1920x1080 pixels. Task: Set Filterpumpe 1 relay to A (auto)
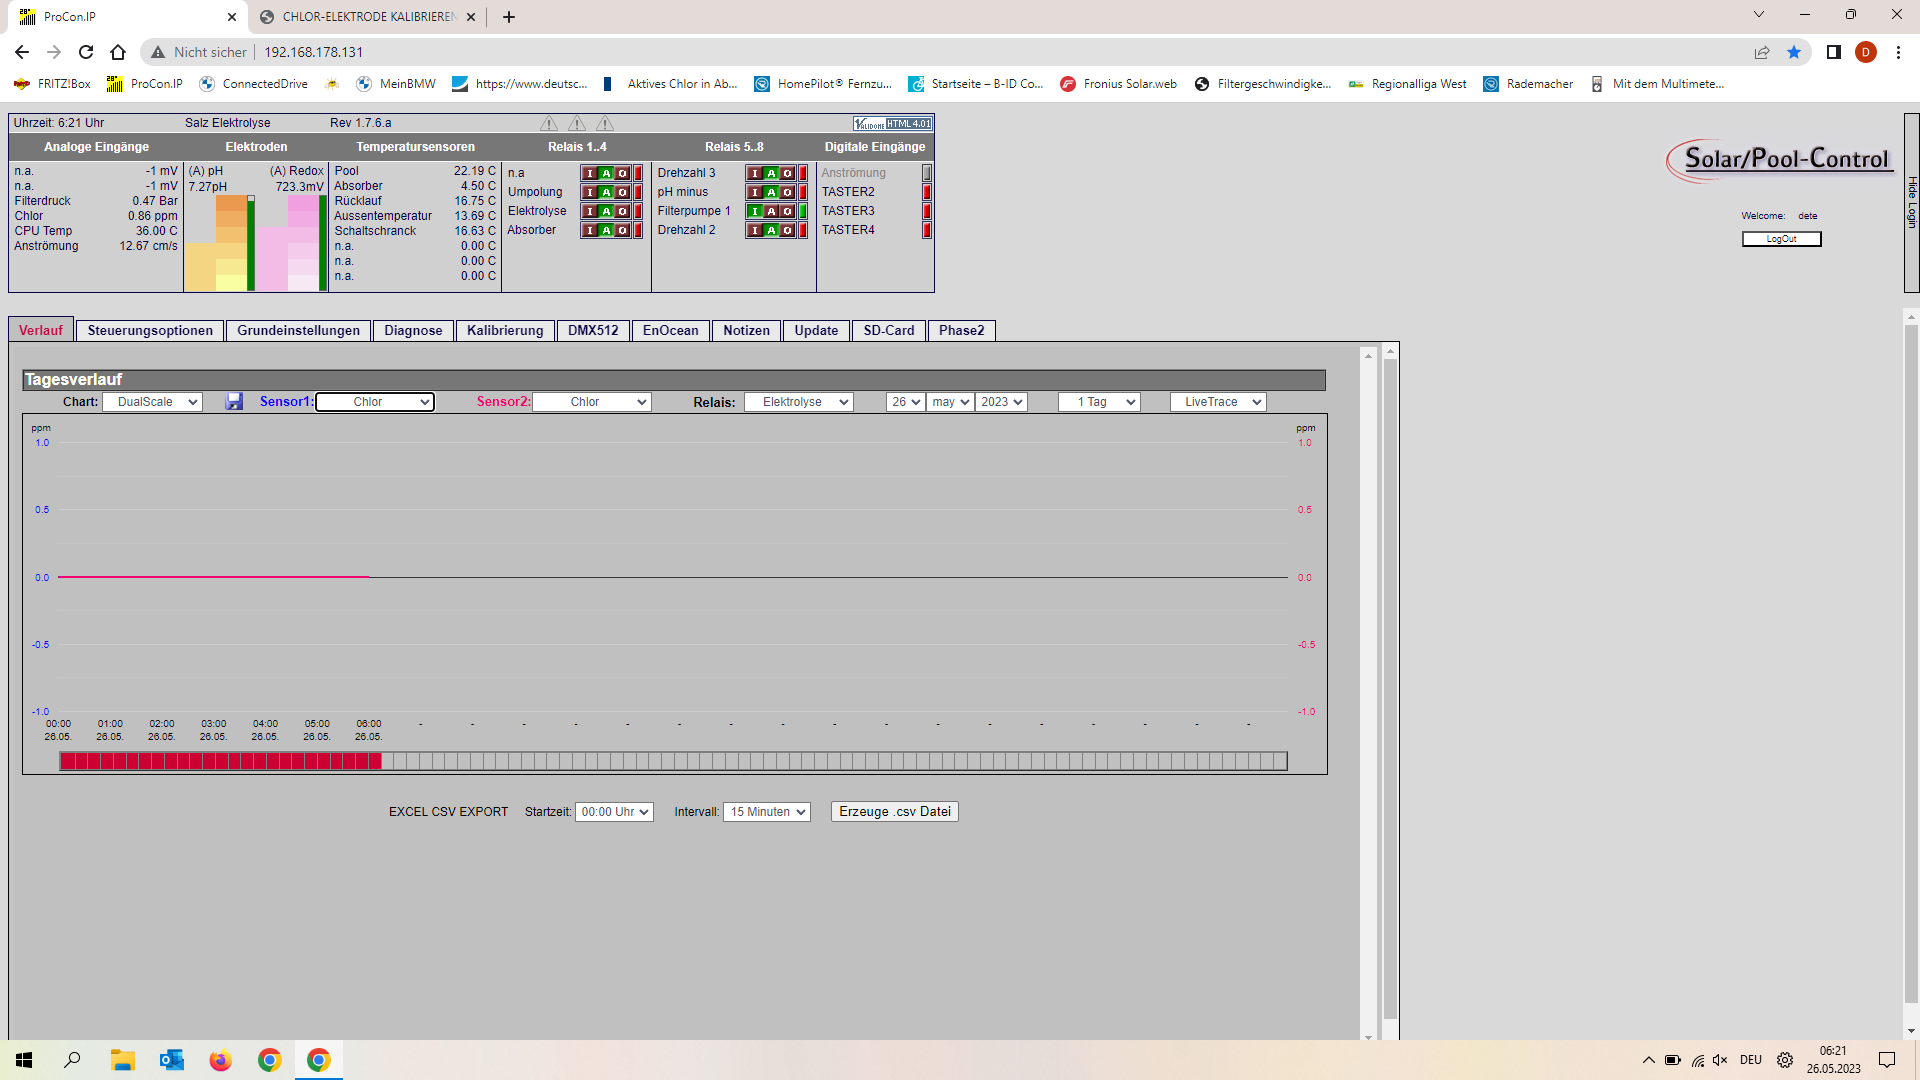[771, 211]
